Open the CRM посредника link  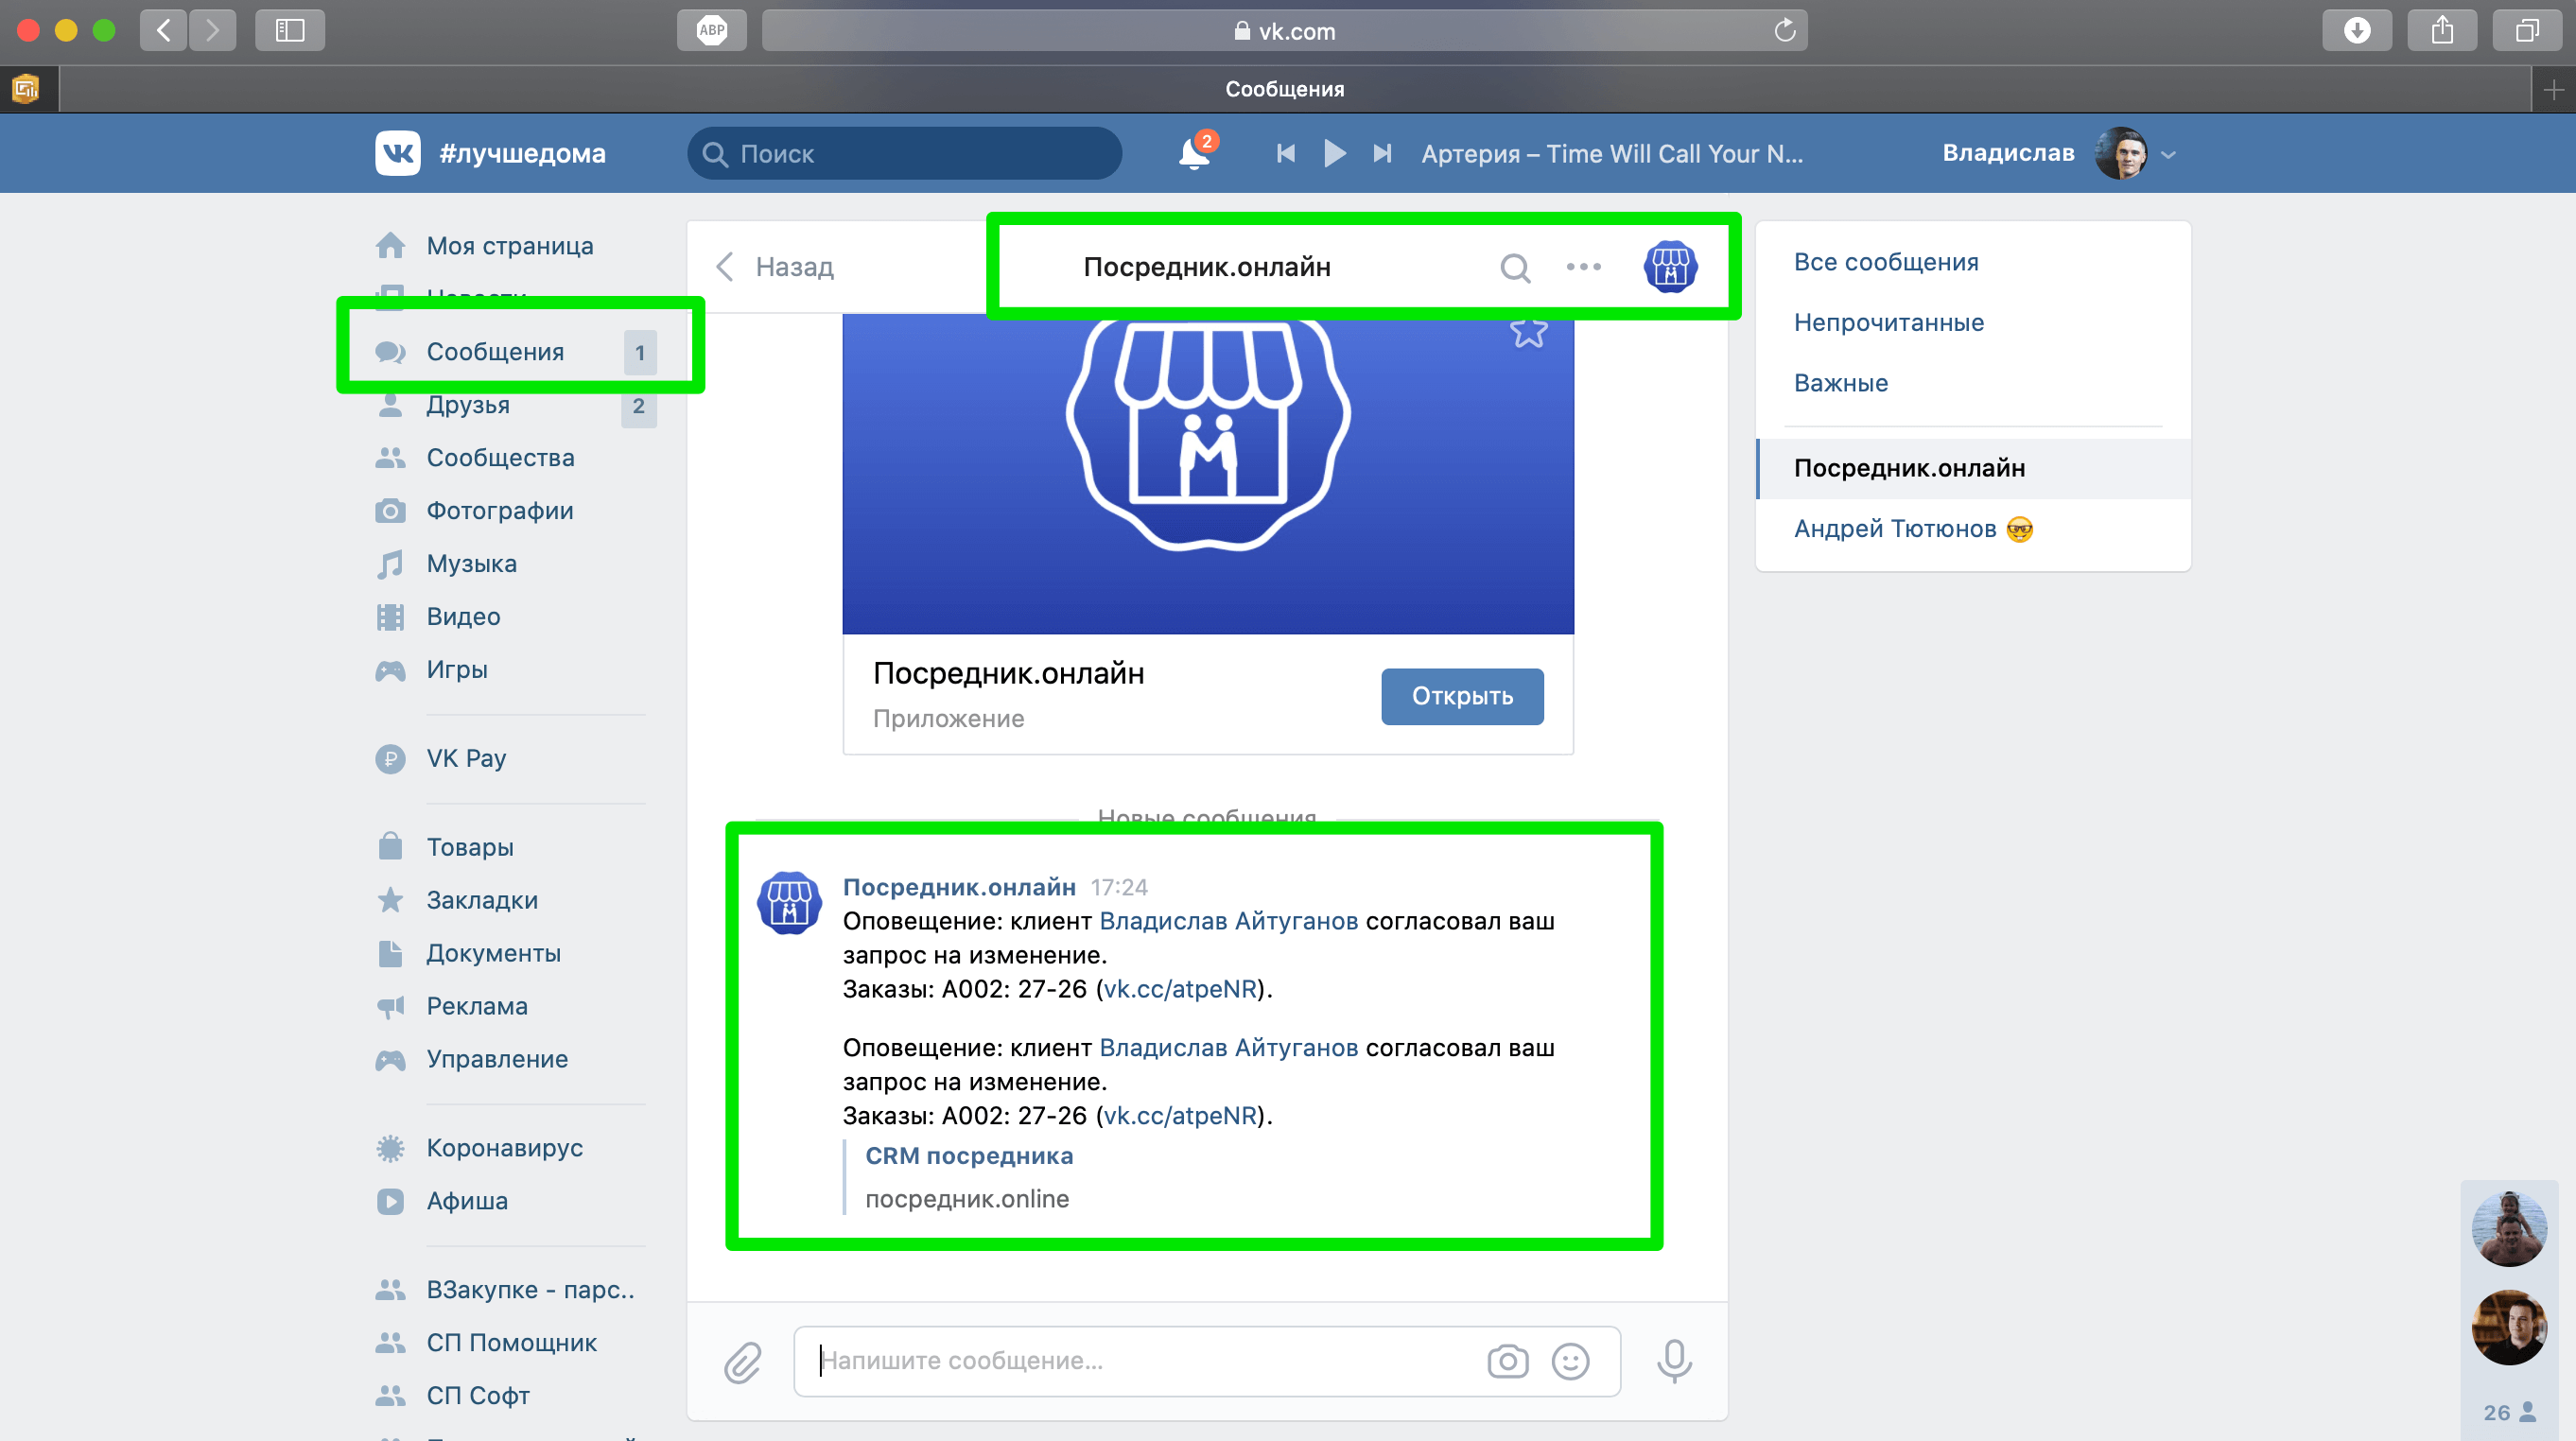click(x=968, y=1155)
